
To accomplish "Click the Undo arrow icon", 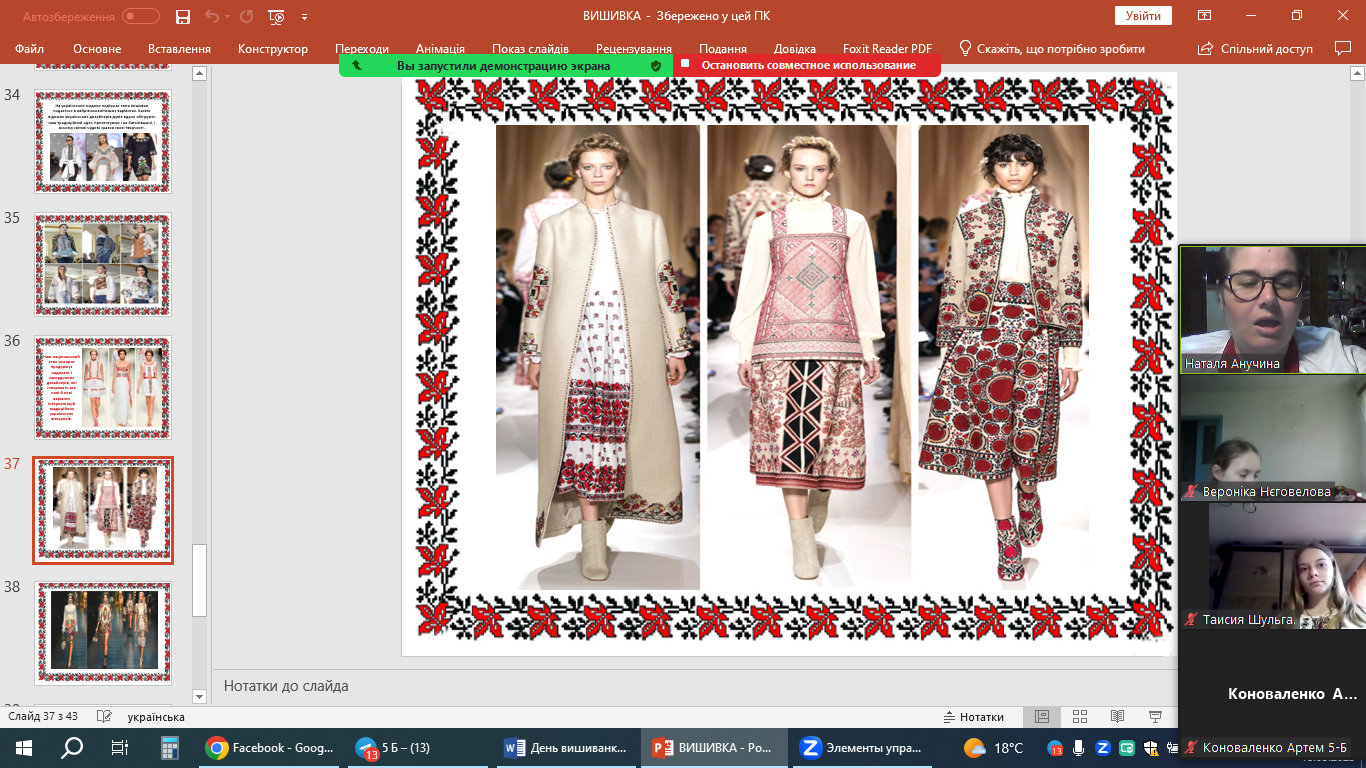I will coord(211,17).
